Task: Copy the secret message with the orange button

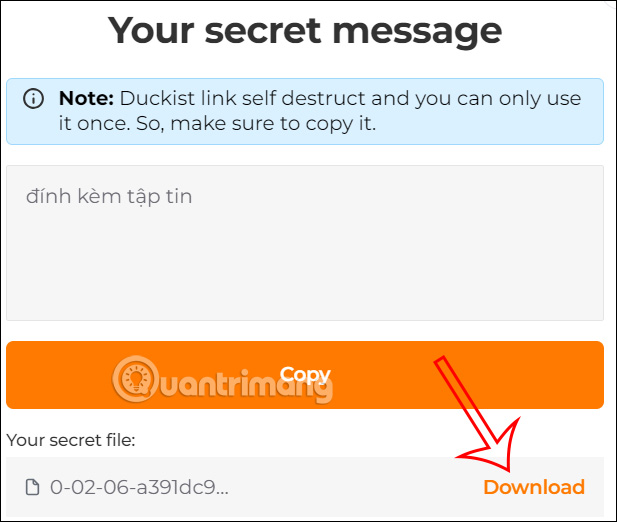Action: pos(305,374)
